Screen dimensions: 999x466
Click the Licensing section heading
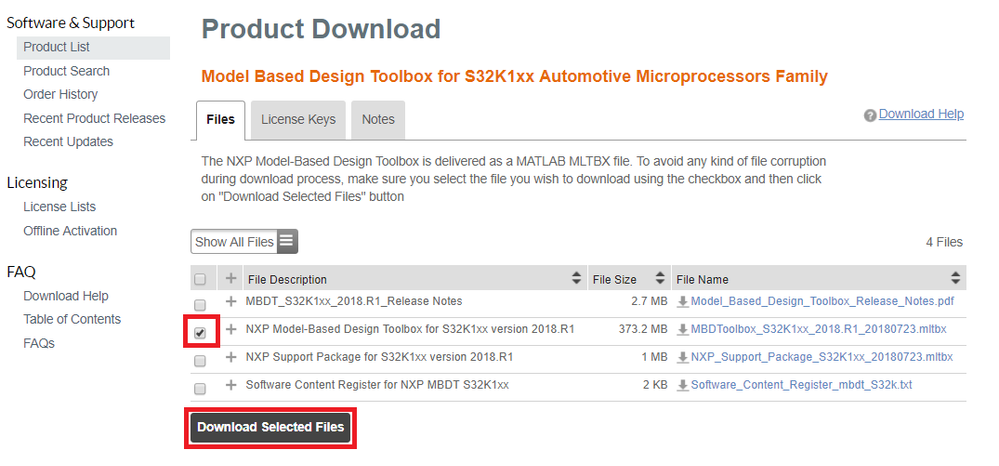(x=37, y=183)
